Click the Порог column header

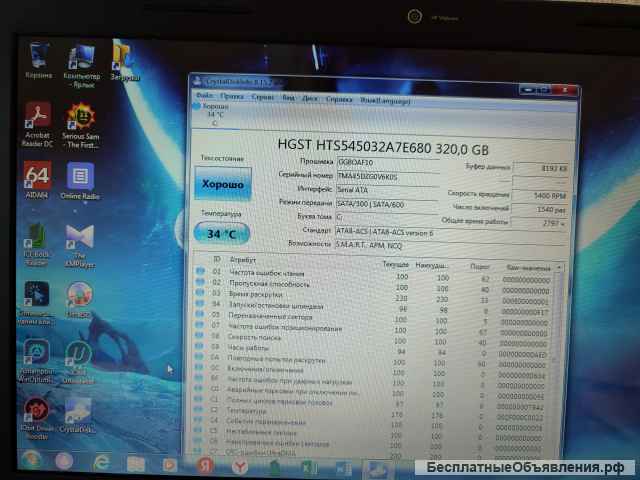point(480,267)
